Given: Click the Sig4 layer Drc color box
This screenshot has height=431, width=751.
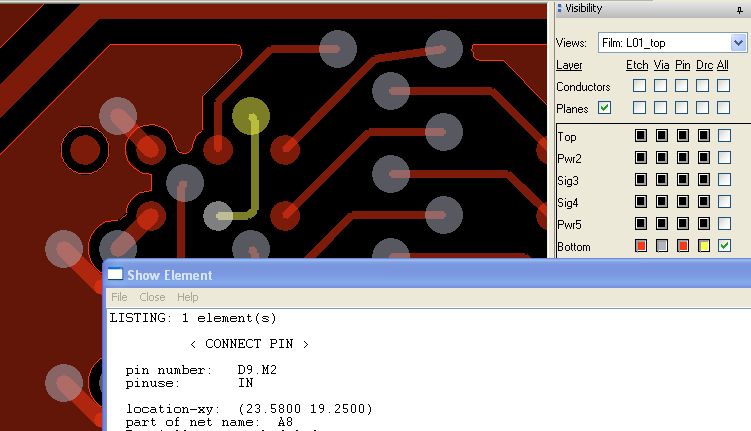Looking at the screenshot, I should pos(704,202).
